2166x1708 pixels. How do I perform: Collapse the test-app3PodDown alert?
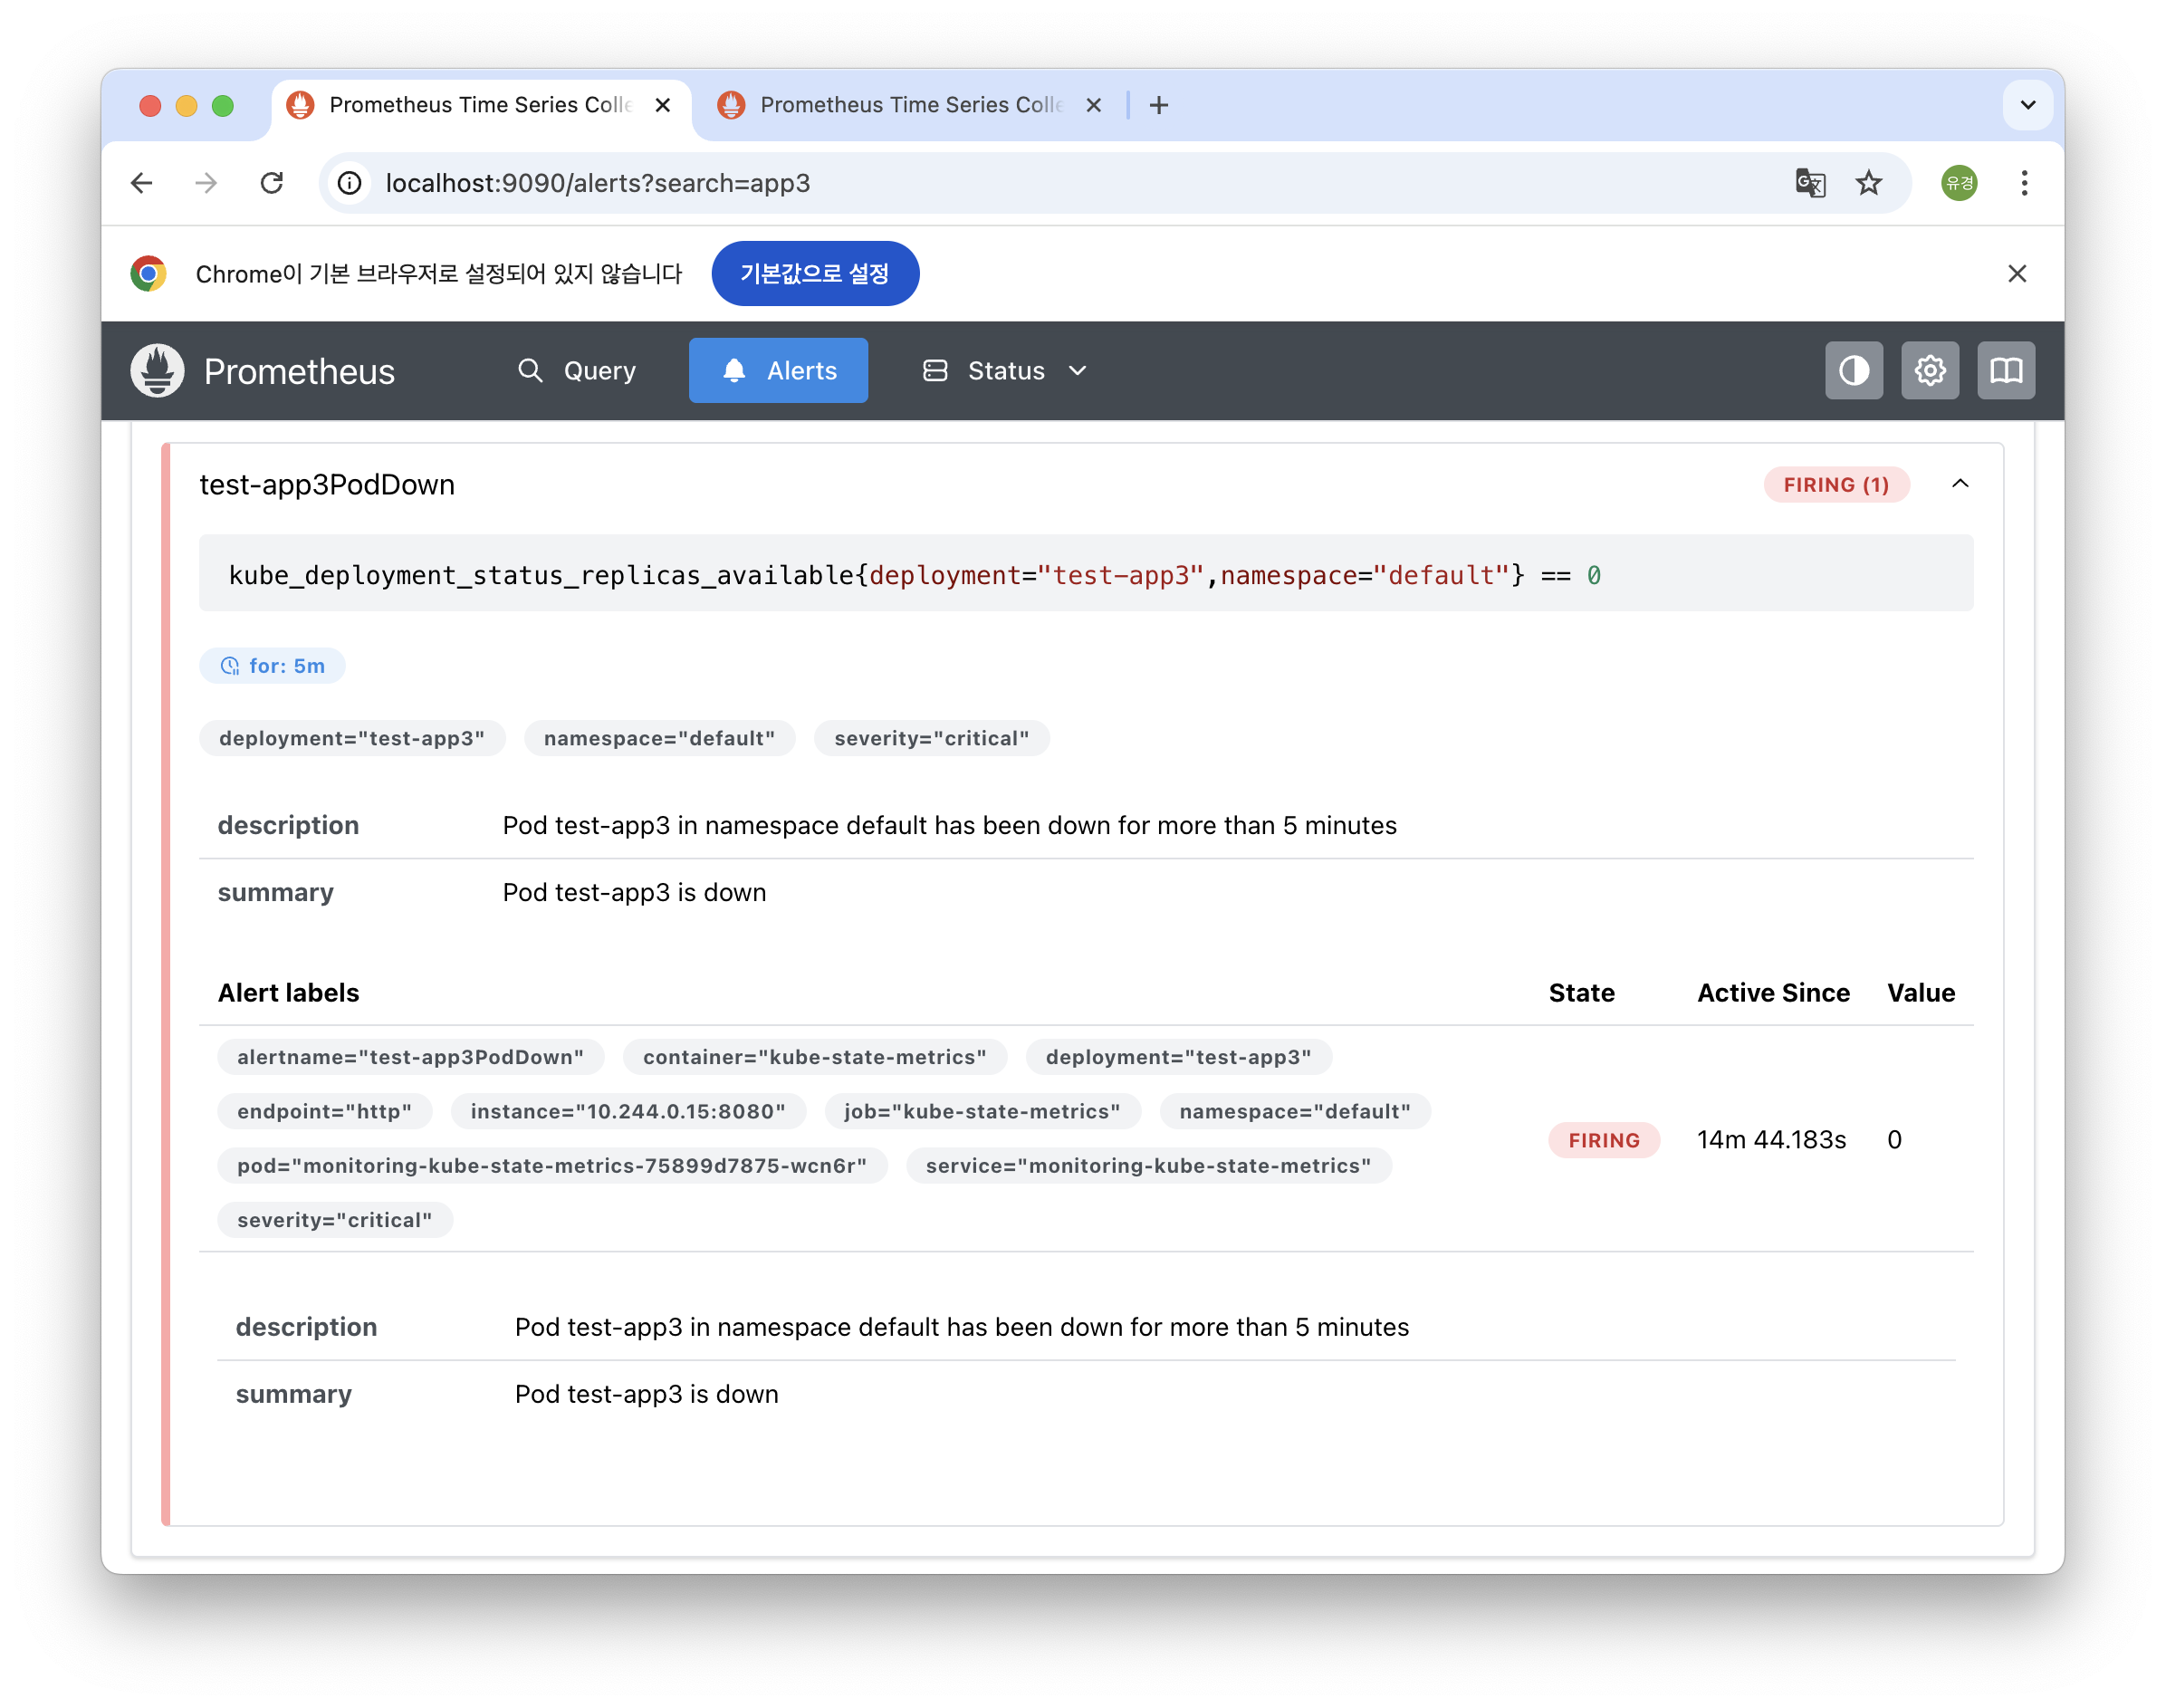1959,485
